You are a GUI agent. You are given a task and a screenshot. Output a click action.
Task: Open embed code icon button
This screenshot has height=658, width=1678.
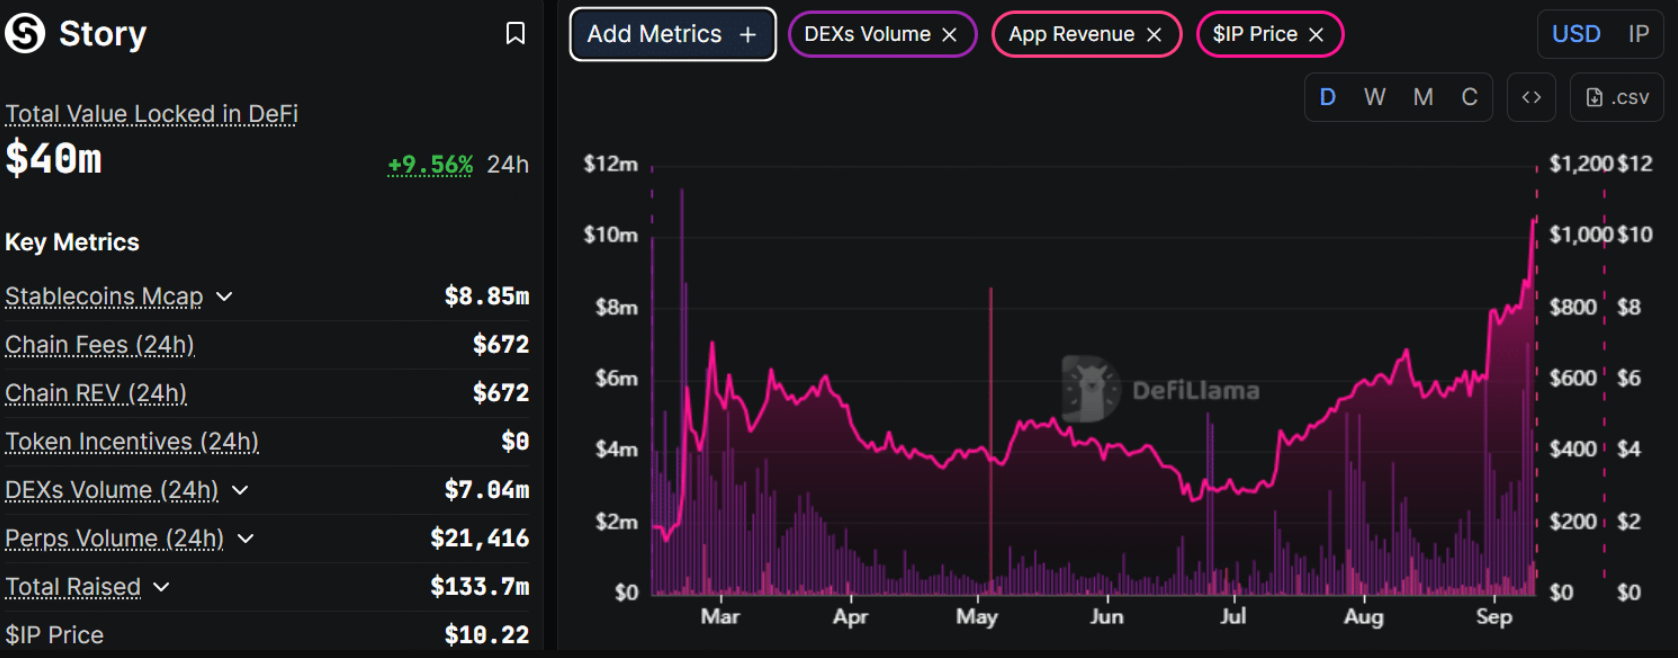tap(1531, 97)
